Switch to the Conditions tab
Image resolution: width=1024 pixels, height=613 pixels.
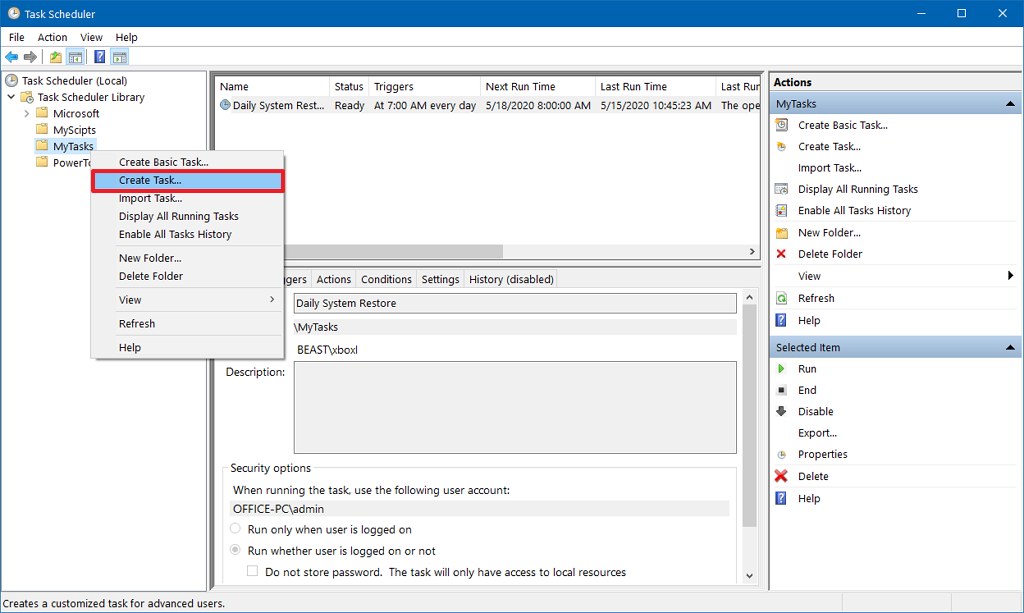coord(386,279)
